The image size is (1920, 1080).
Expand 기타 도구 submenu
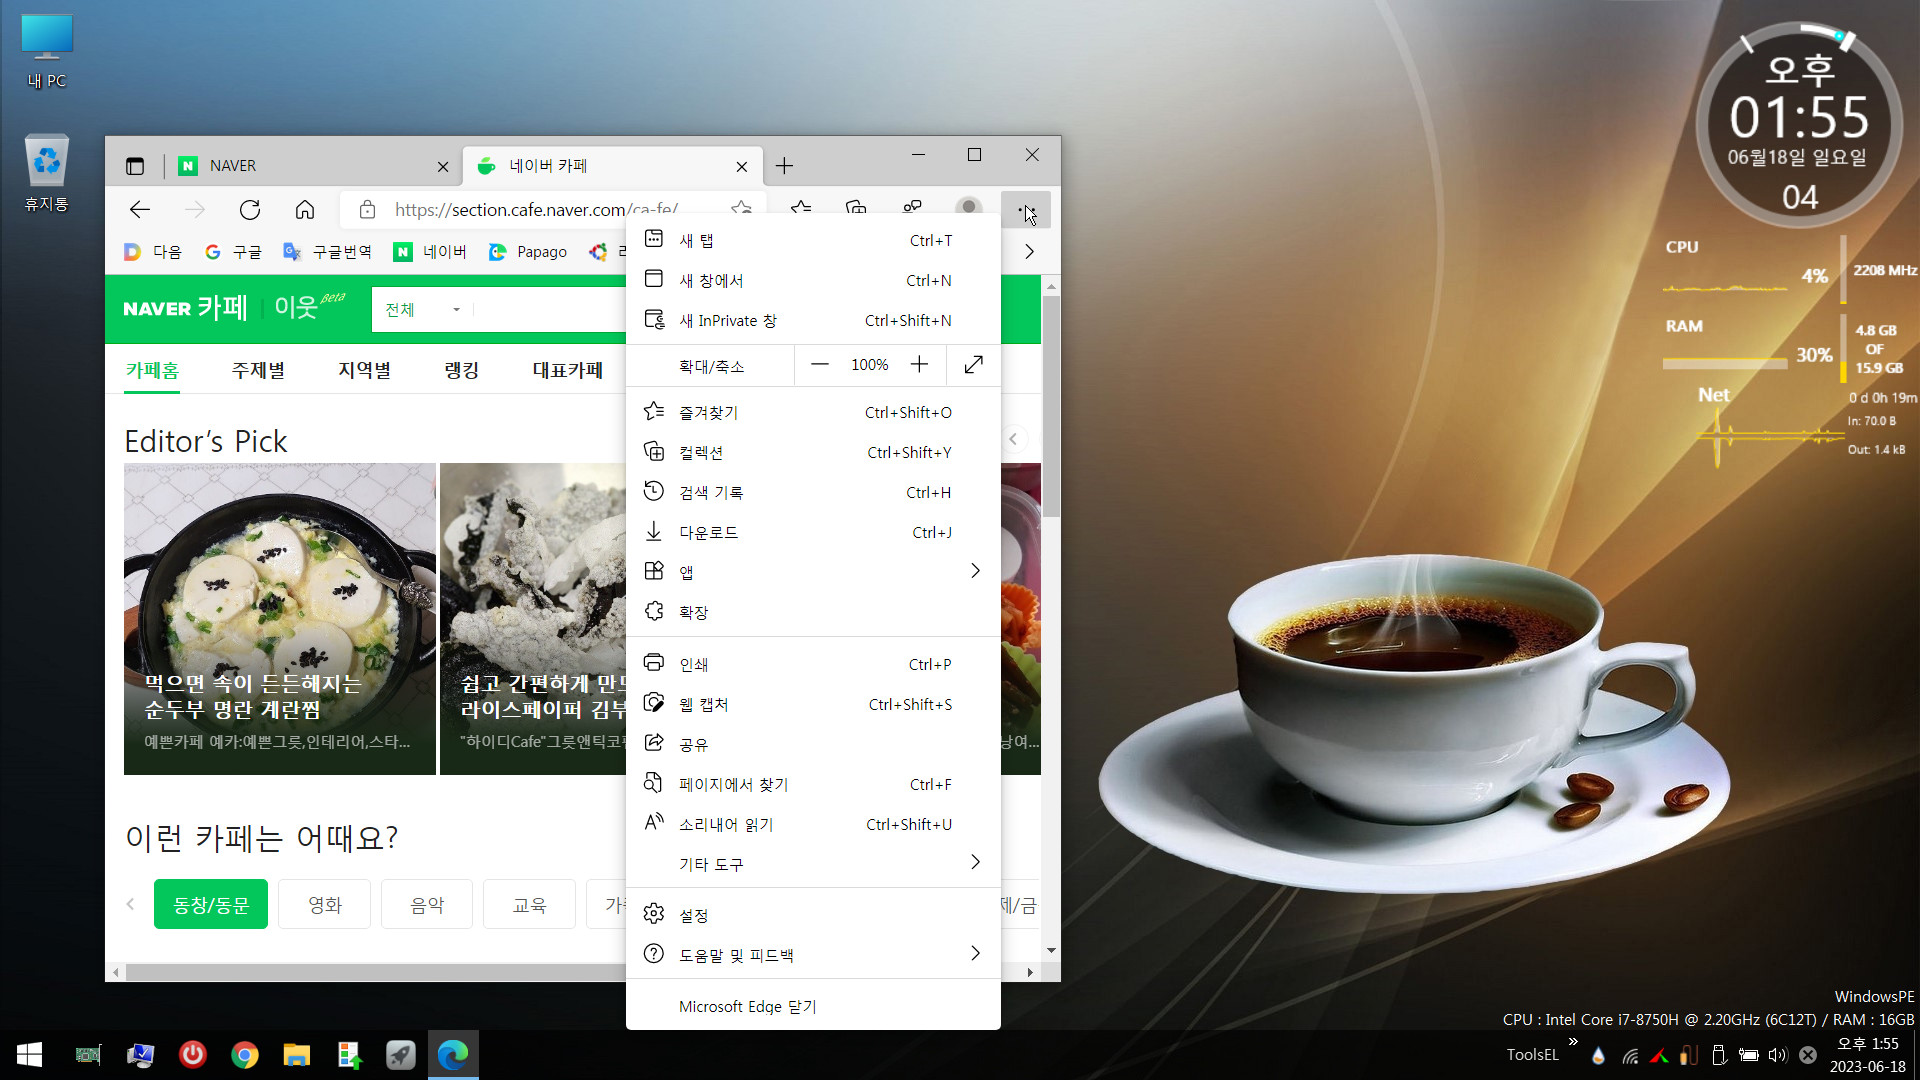813,864
